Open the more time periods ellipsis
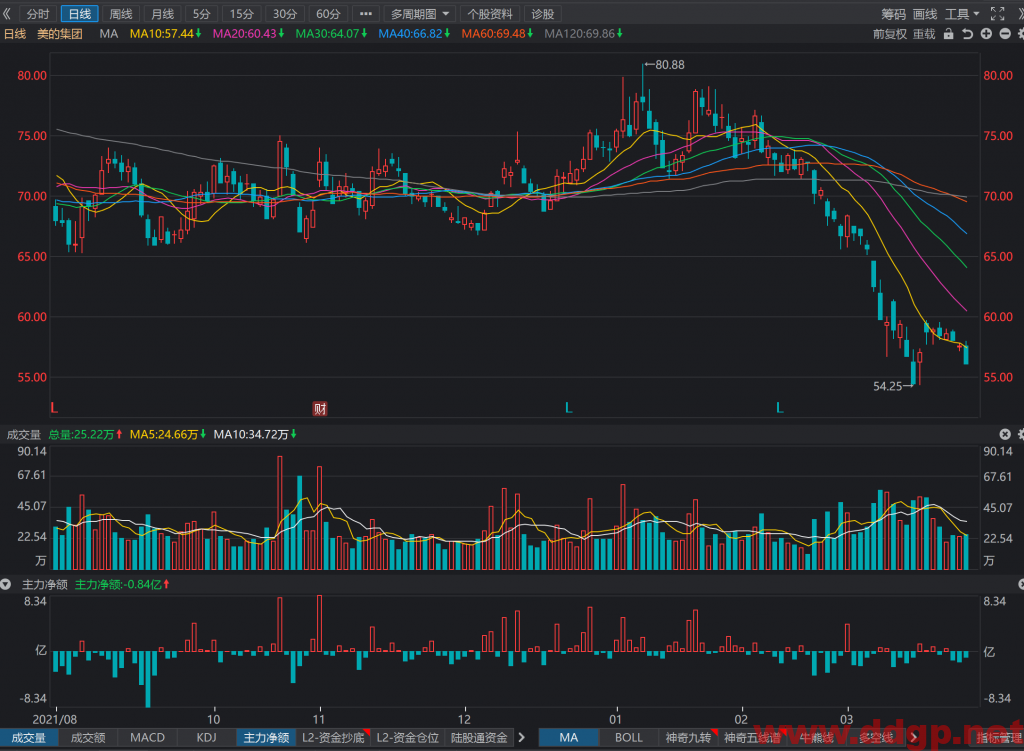The height and width of the screenshot is (751, 1024). (x=366, y=14)
